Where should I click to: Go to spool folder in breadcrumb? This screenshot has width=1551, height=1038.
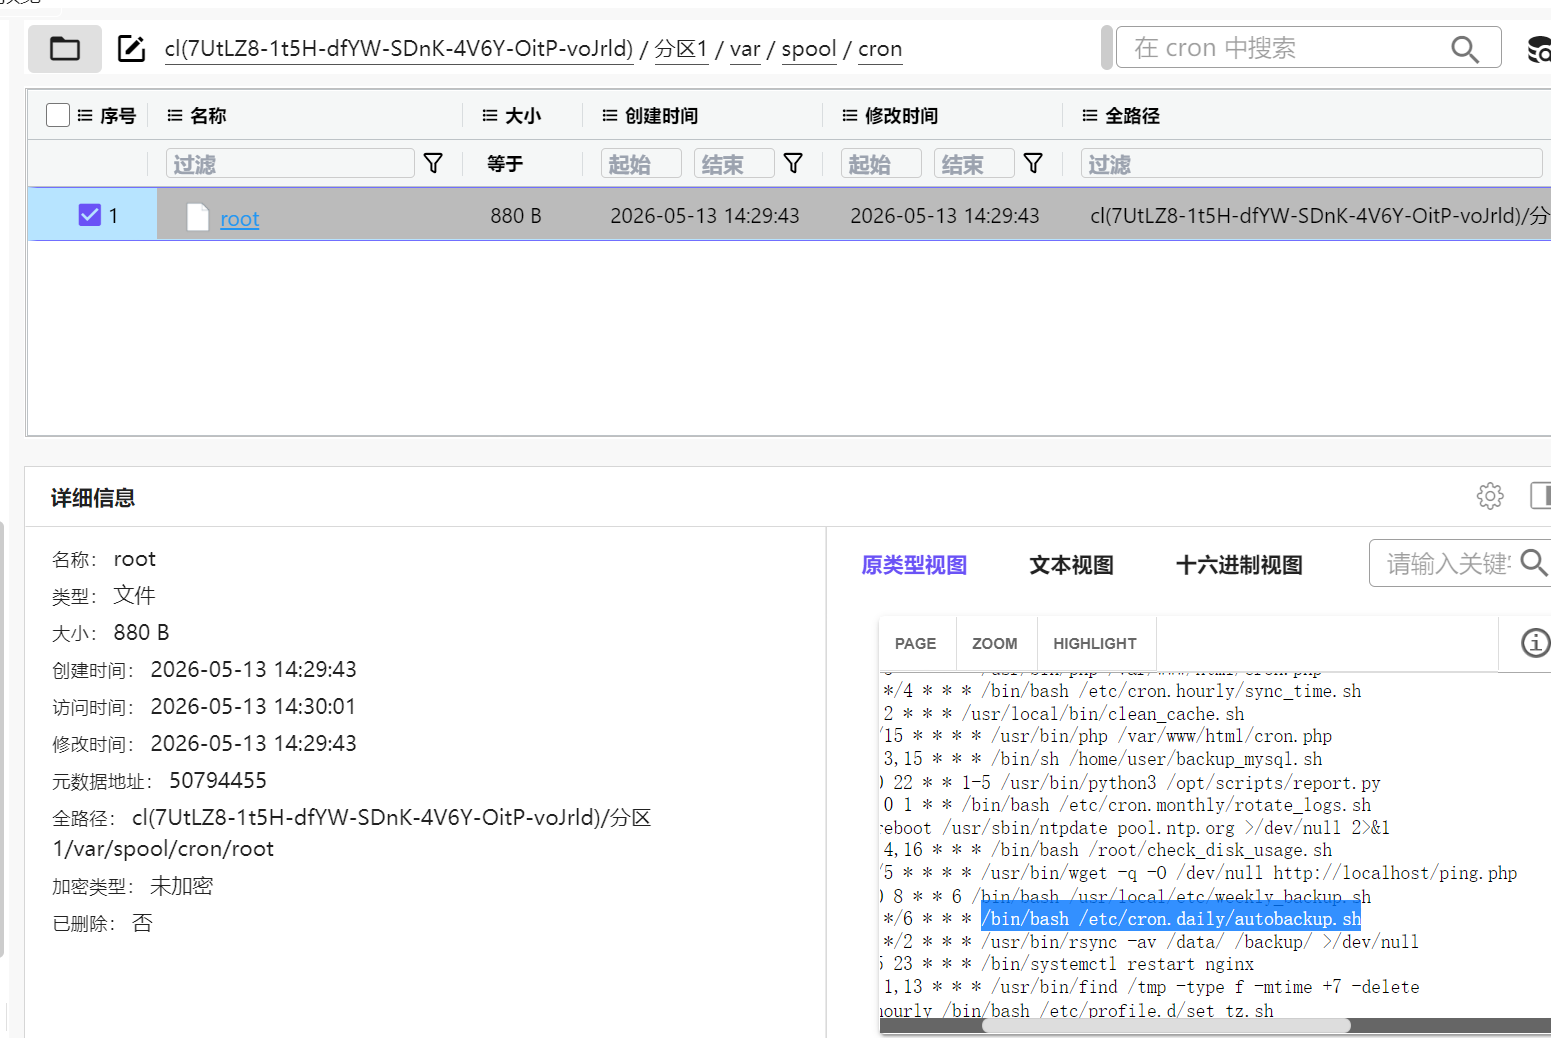(x=809, y=48)
